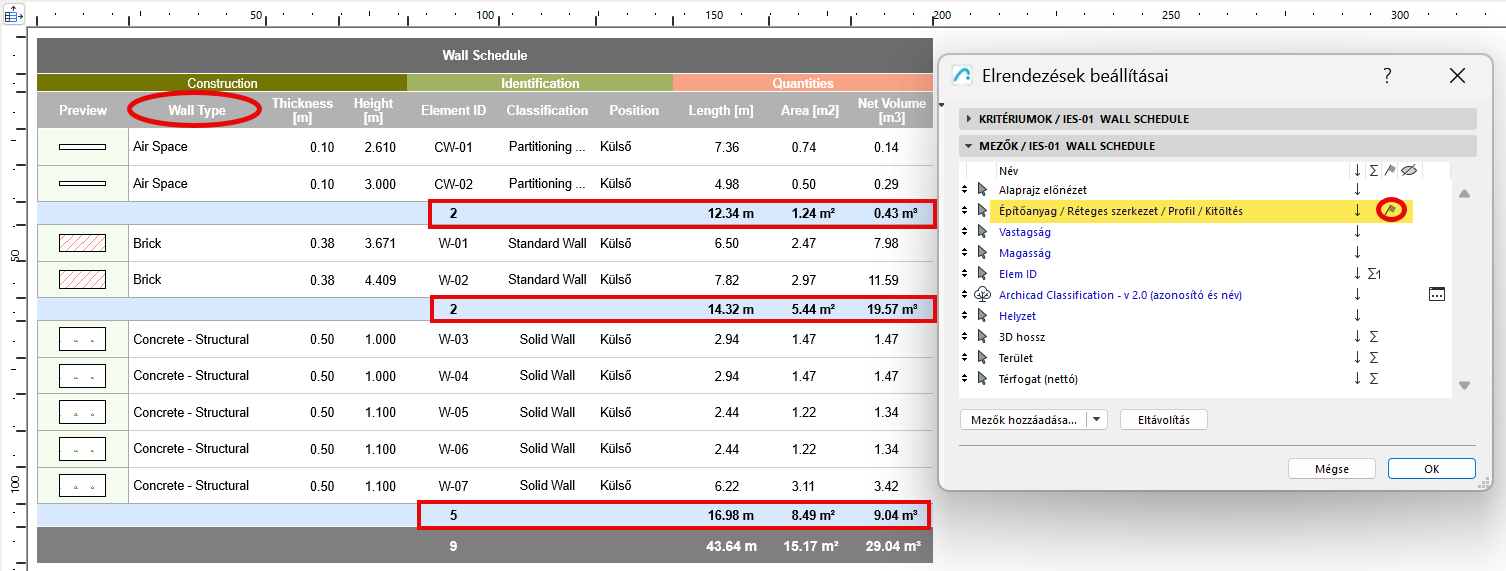Click the sum icon on the Elem ID row

pyautogui.click(x=1376, y=274)
